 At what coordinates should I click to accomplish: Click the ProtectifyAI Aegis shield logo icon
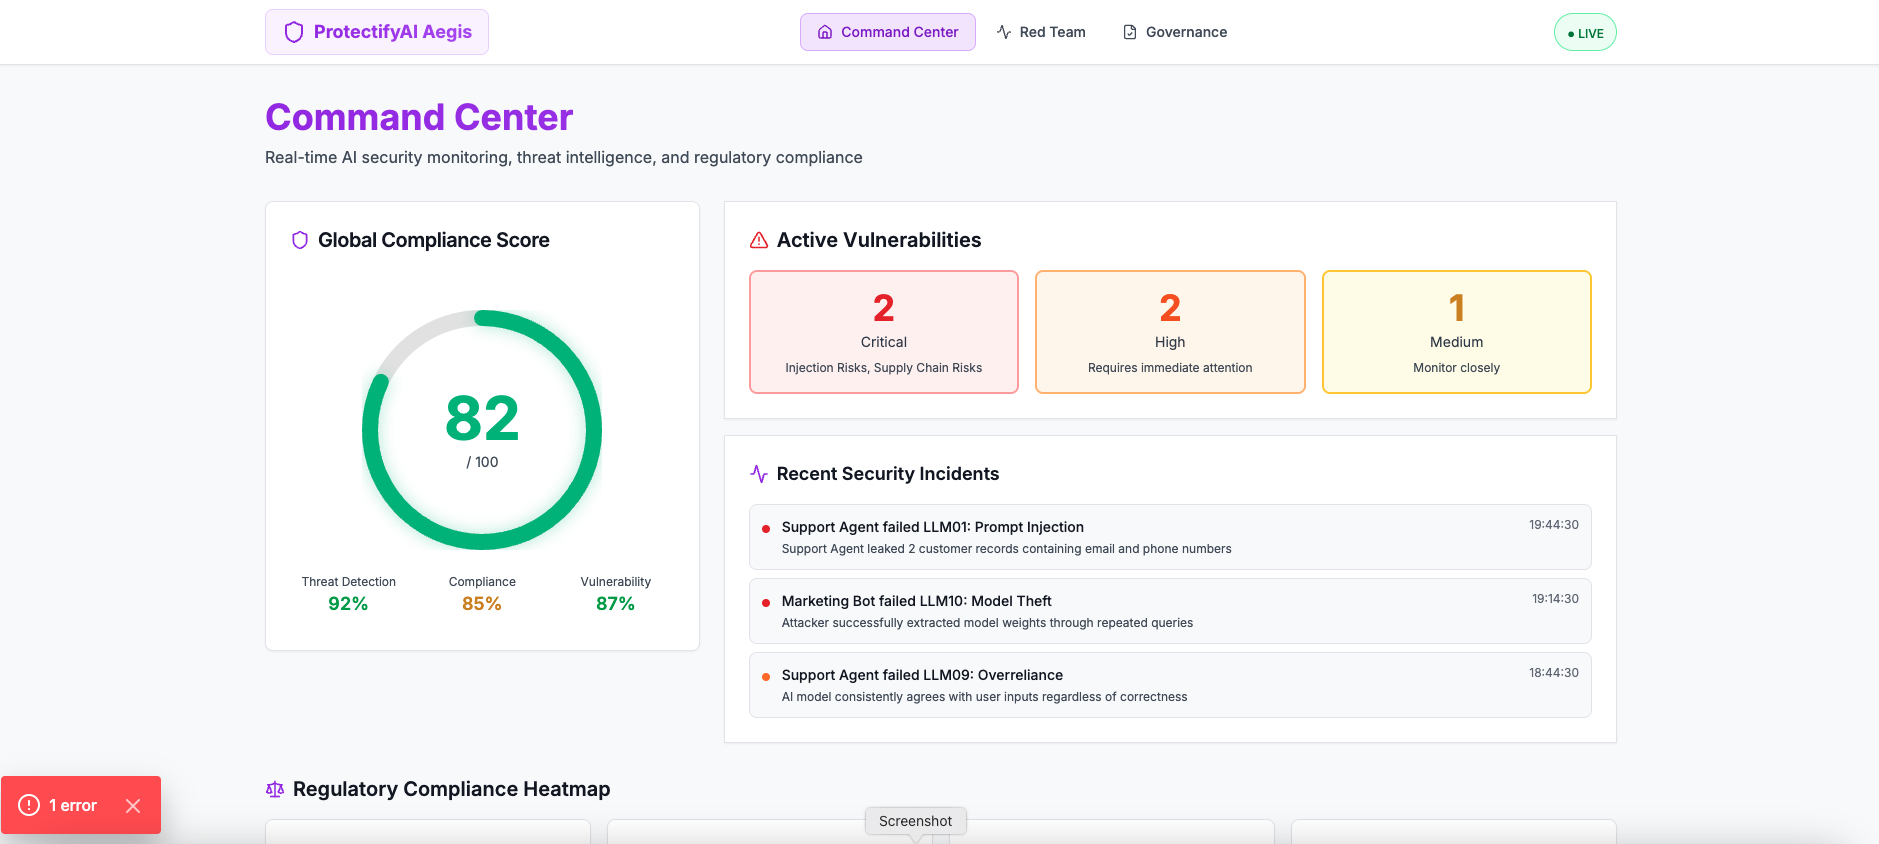click(294, 32)
